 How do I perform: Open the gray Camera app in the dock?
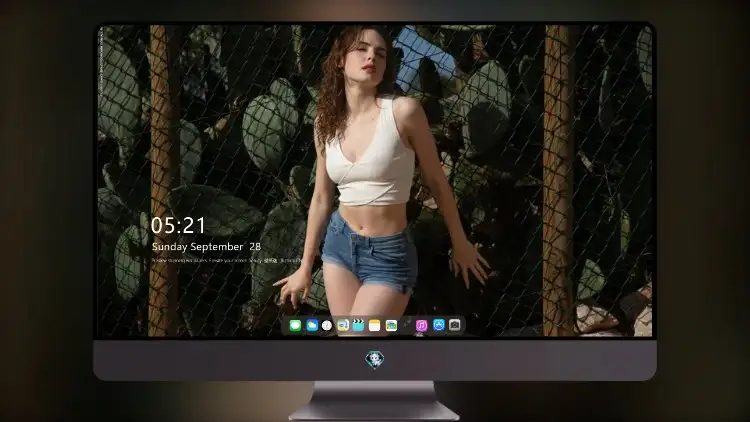(x=455, y=325)
